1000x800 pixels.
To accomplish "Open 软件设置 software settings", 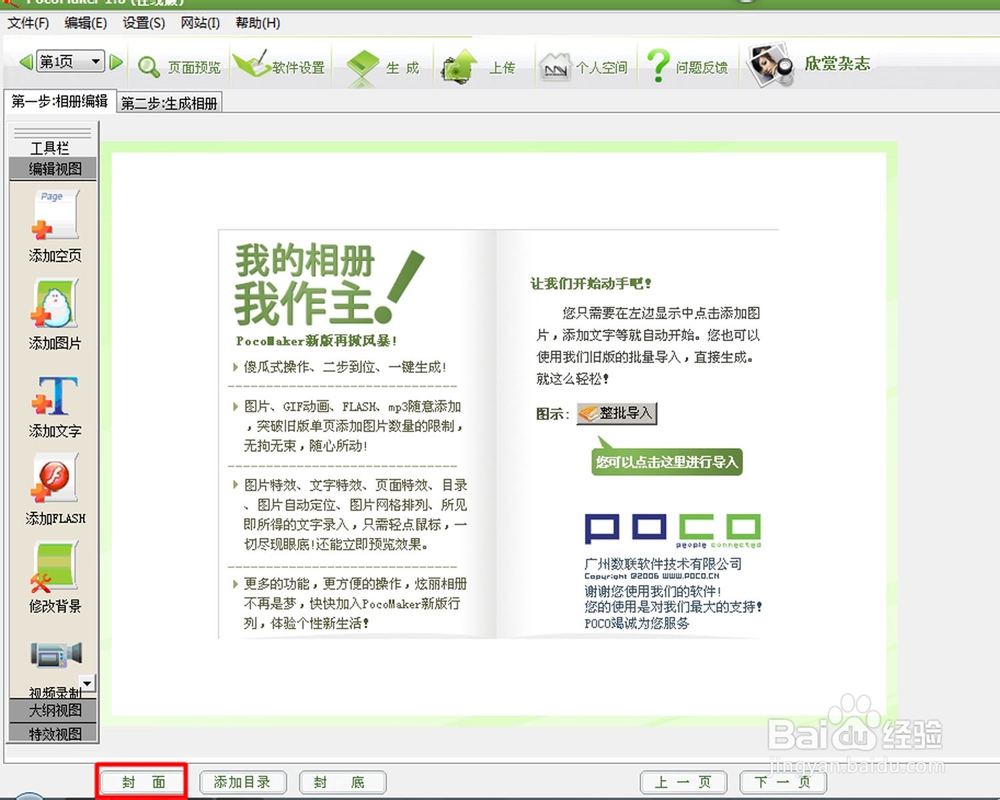I will tap(281, 66).
